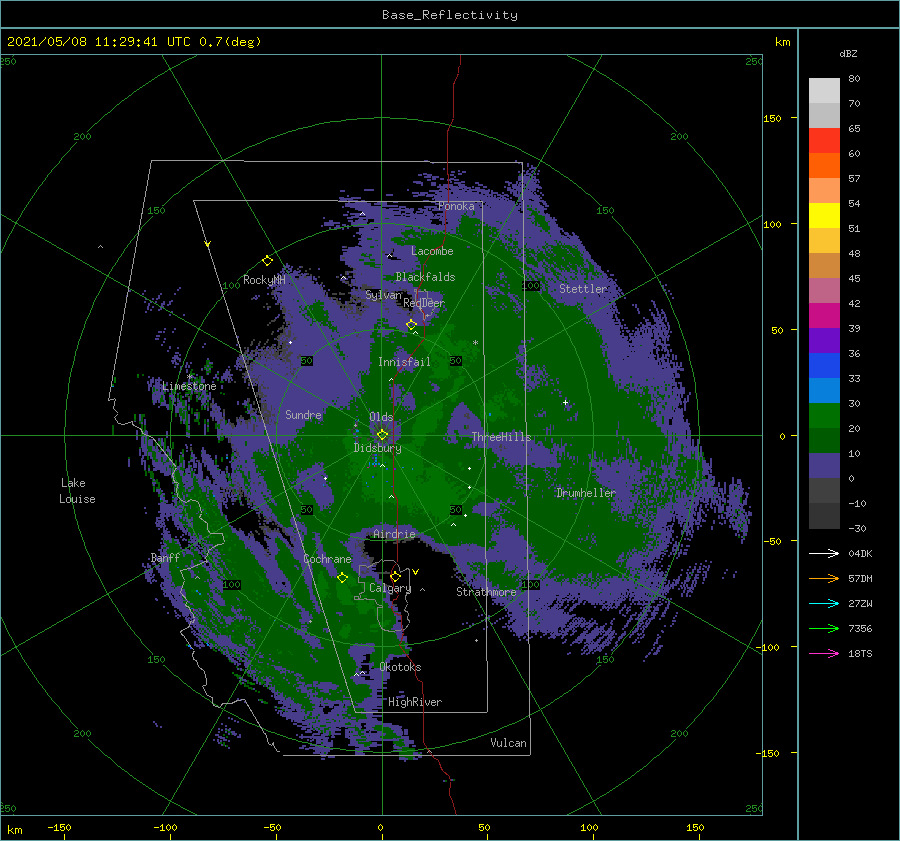Viewport: 900px width, 841px height.
Task: Click the Okotoks city label
Action: (x=400, y=667)
